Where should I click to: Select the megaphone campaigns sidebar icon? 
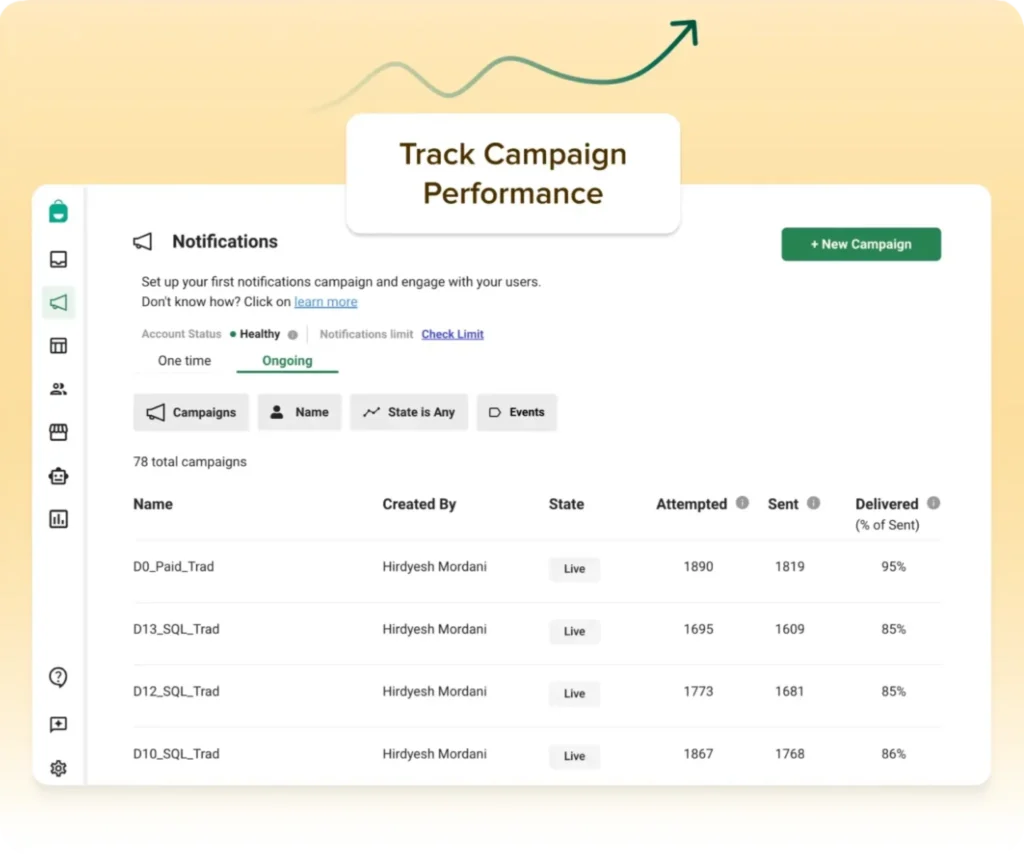point(58,302)
